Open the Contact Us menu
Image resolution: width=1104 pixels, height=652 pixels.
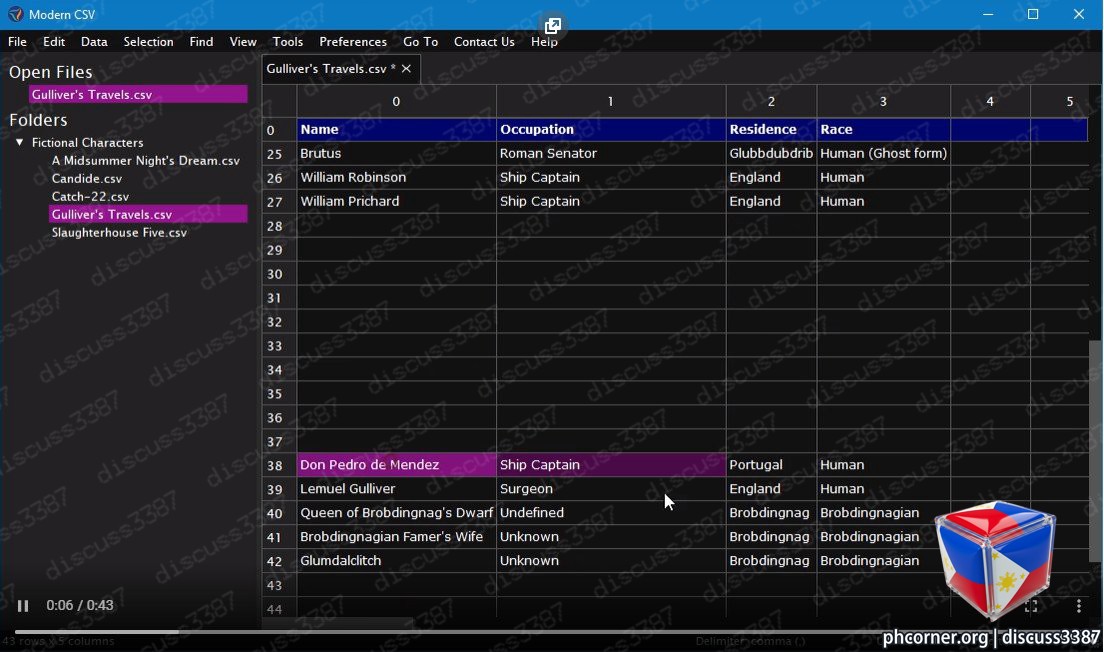pos(484,42)
